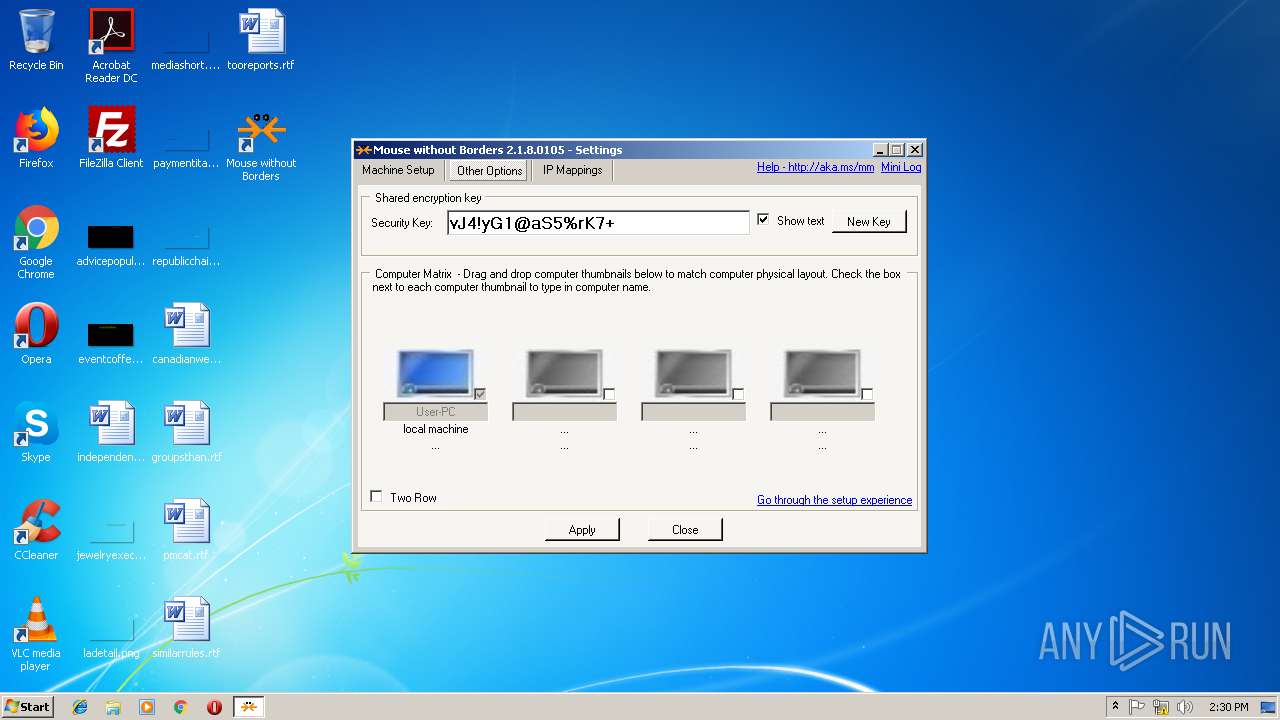Open pmcat.rtf document
Screen dimensions: 1280x720
point(186,530)
